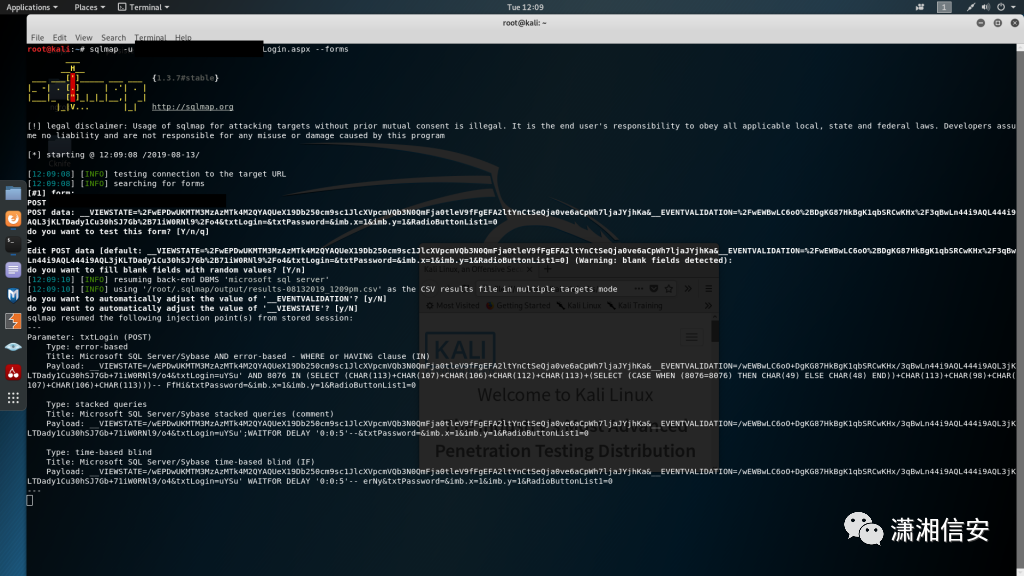Open Files folder icon in dock
This screenshot has height=576, width=1024.
pos(13,193)
